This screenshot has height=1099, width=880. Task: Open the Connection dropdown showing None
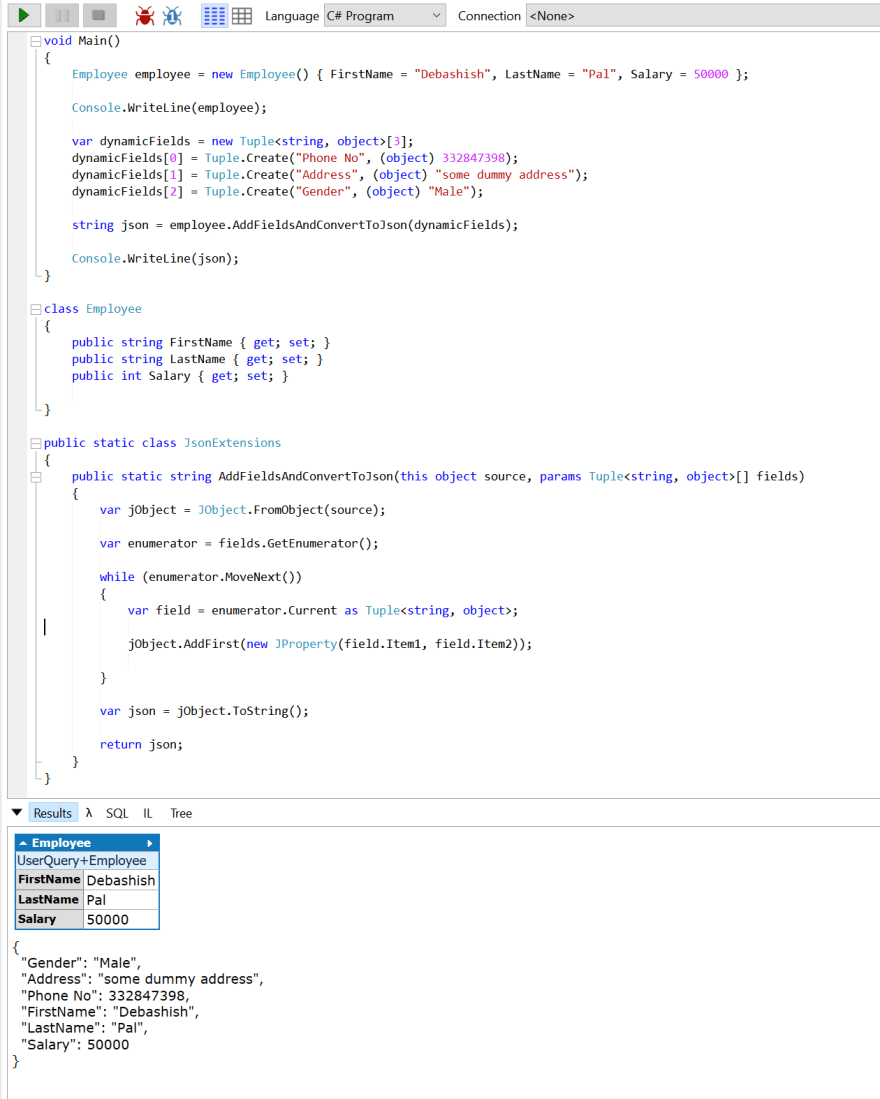(703, 15)
